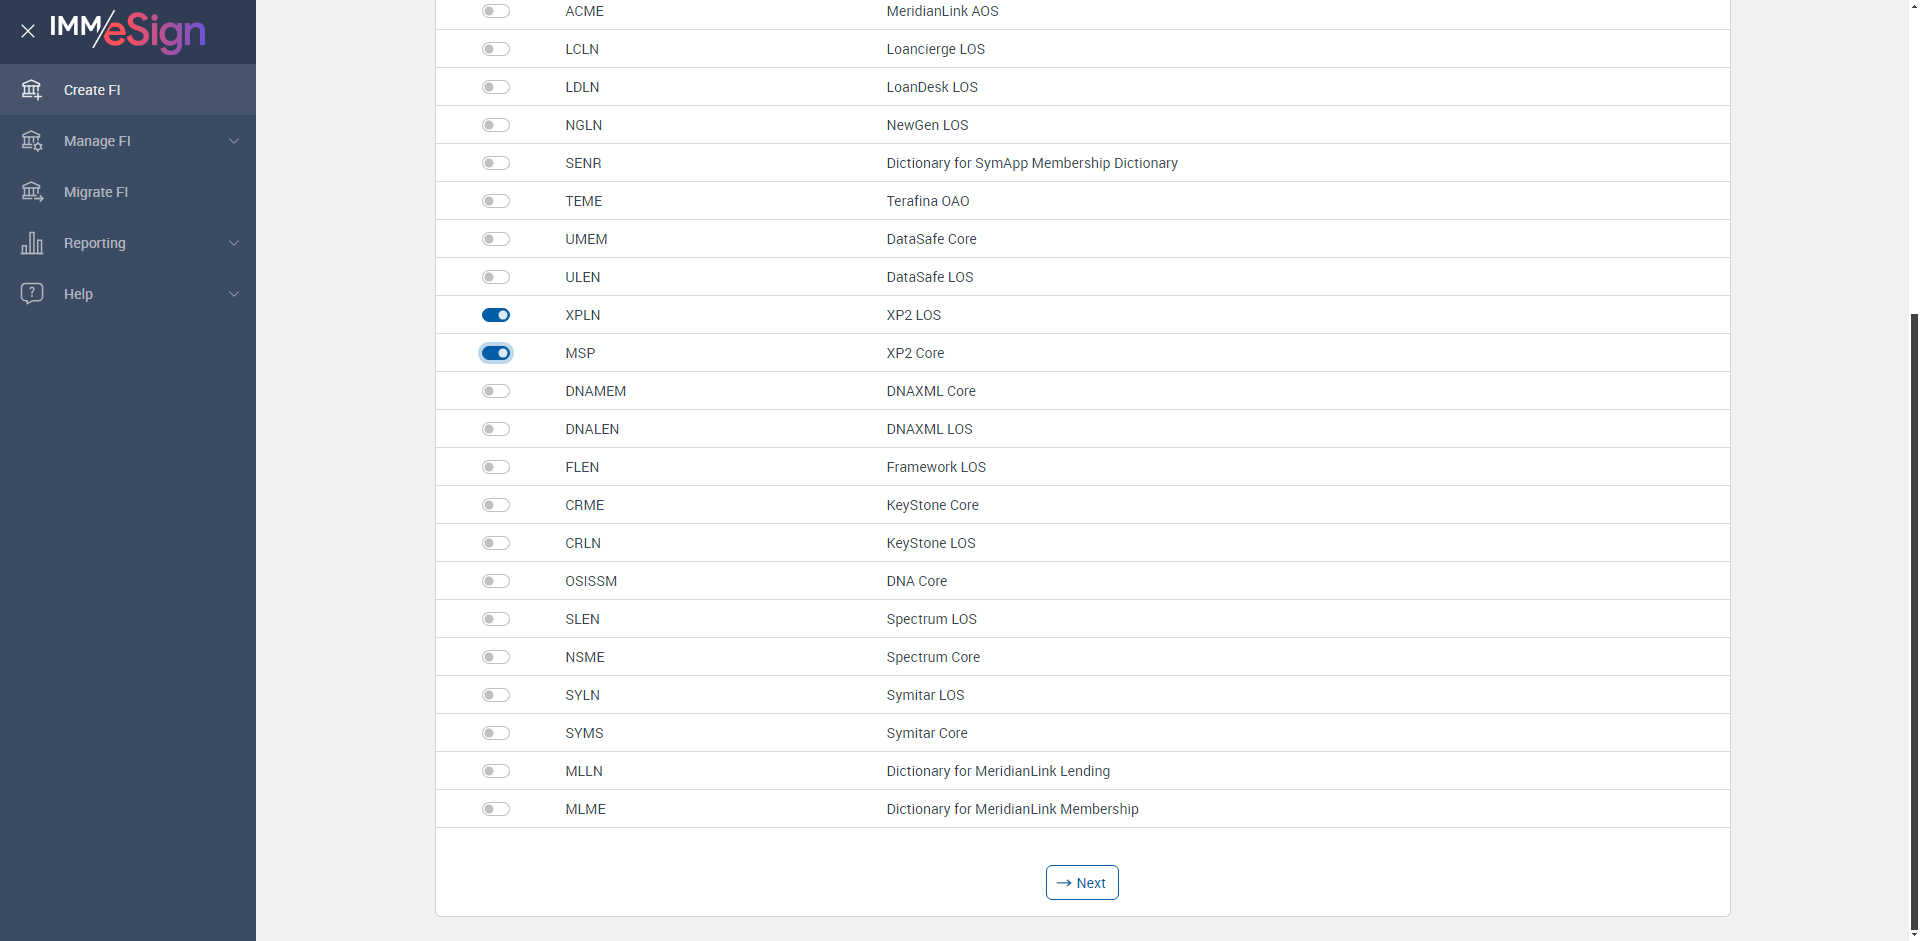The width and height of the screenshot is (1920, 941).
Task: Enable the SENR SymApp Membership toggle
Action: click(496, 163)
